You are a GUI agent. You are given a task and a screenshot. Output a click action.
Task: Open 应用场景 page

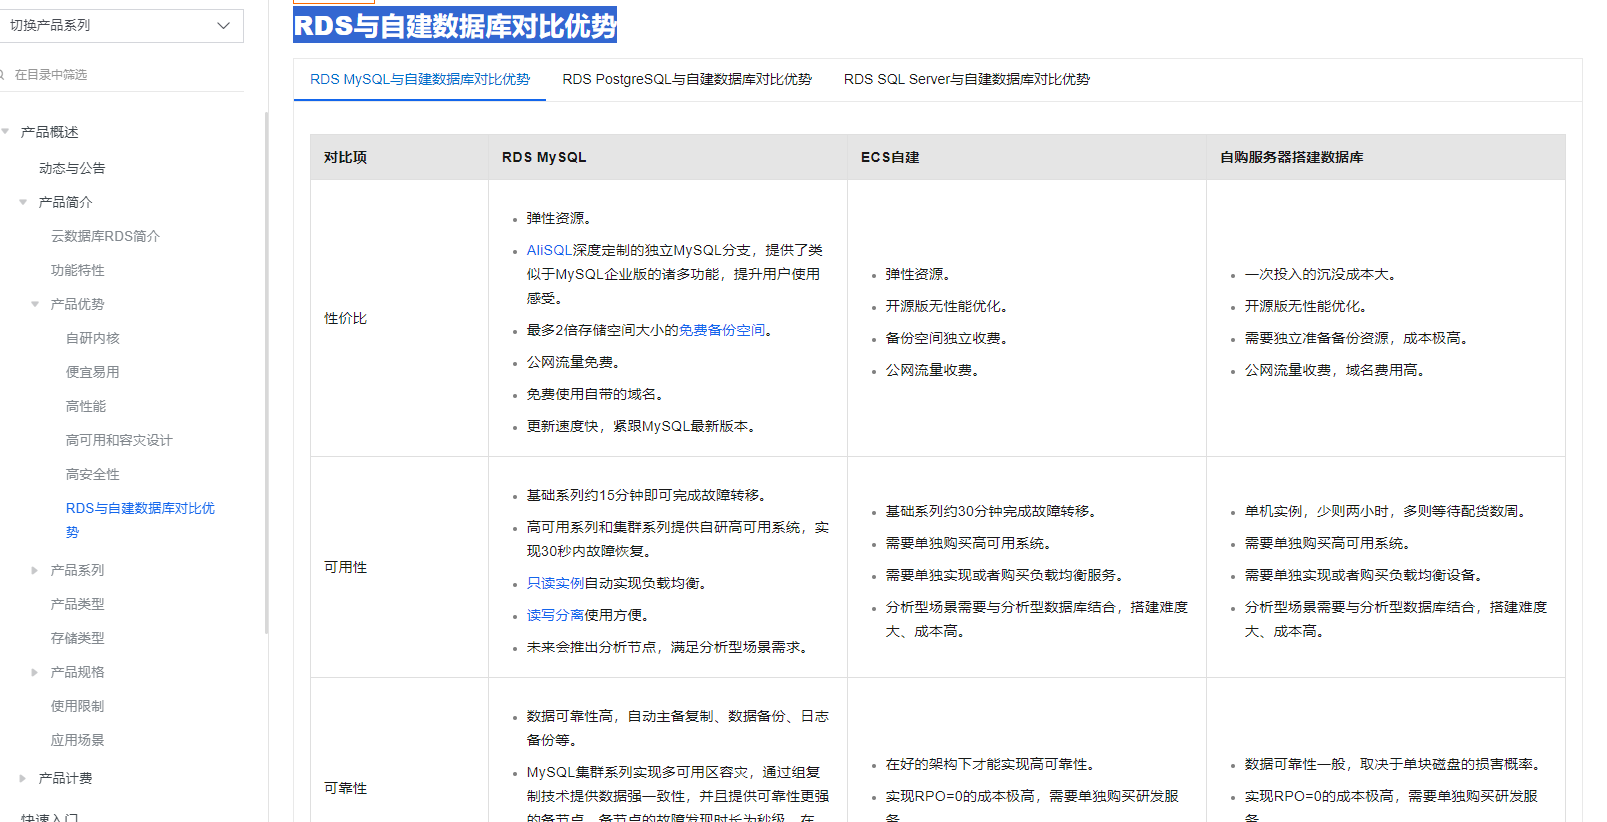(78, 740)
